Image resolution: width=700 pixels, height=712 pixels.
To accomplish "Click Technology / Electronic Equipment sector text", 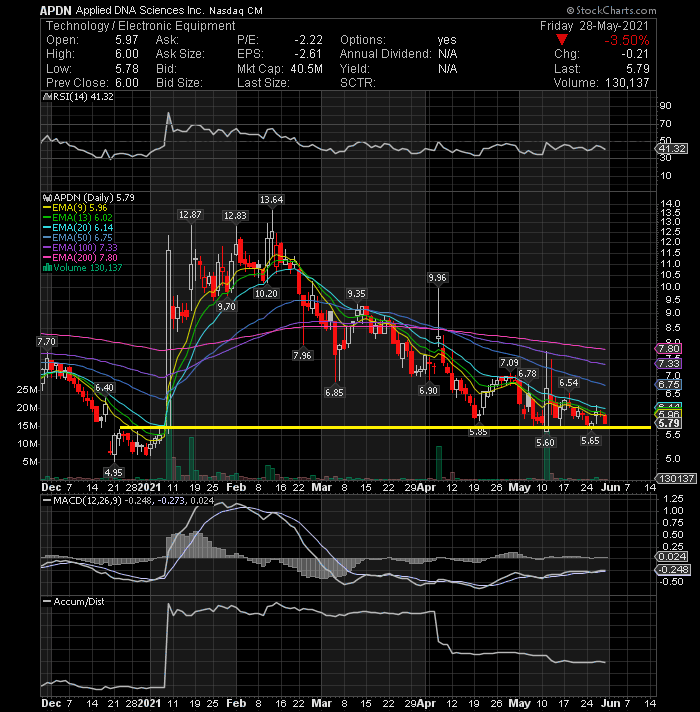I will tap(141, 26).
